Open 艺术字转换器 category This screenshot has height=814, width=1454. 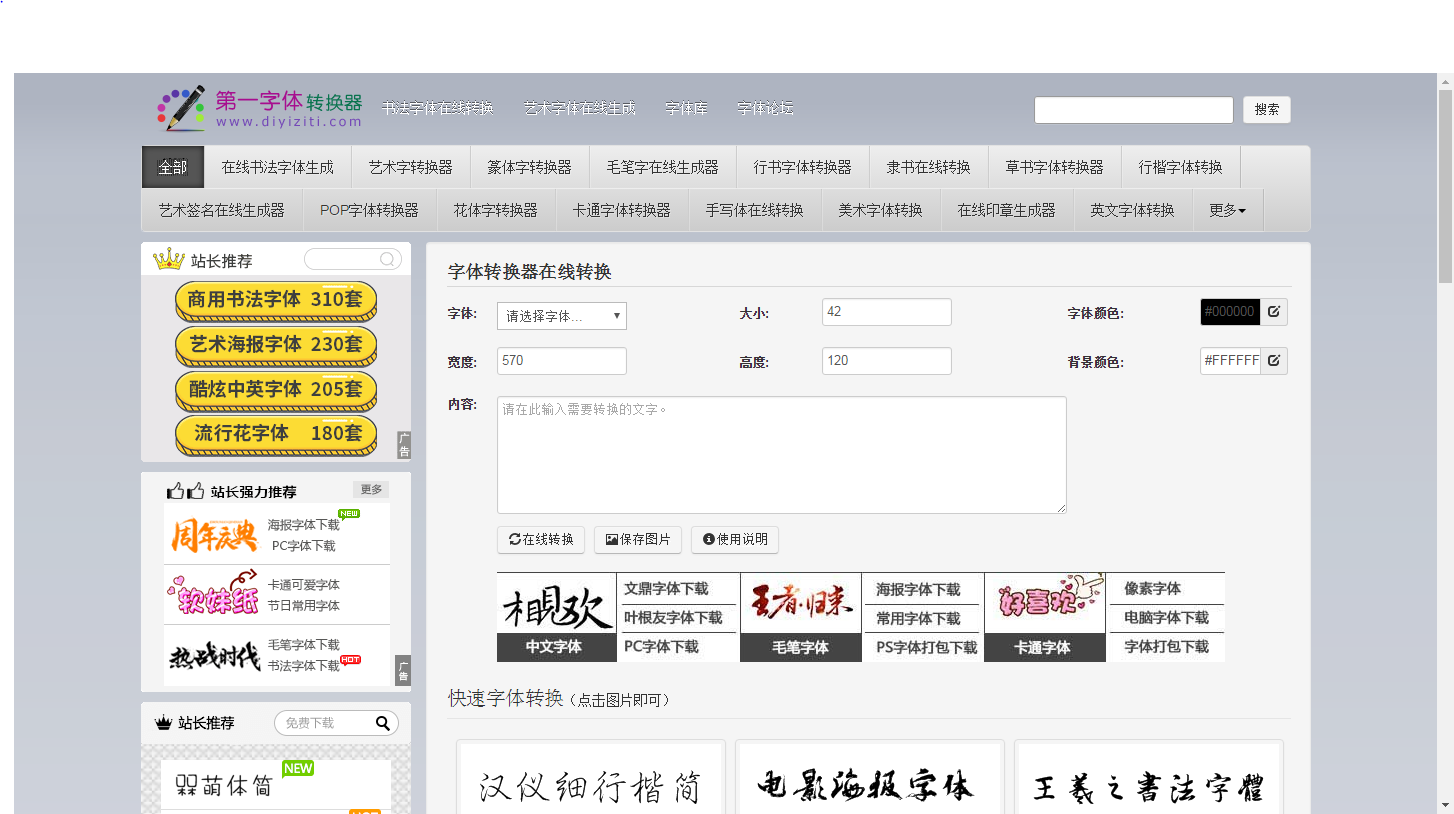(411, 167)
